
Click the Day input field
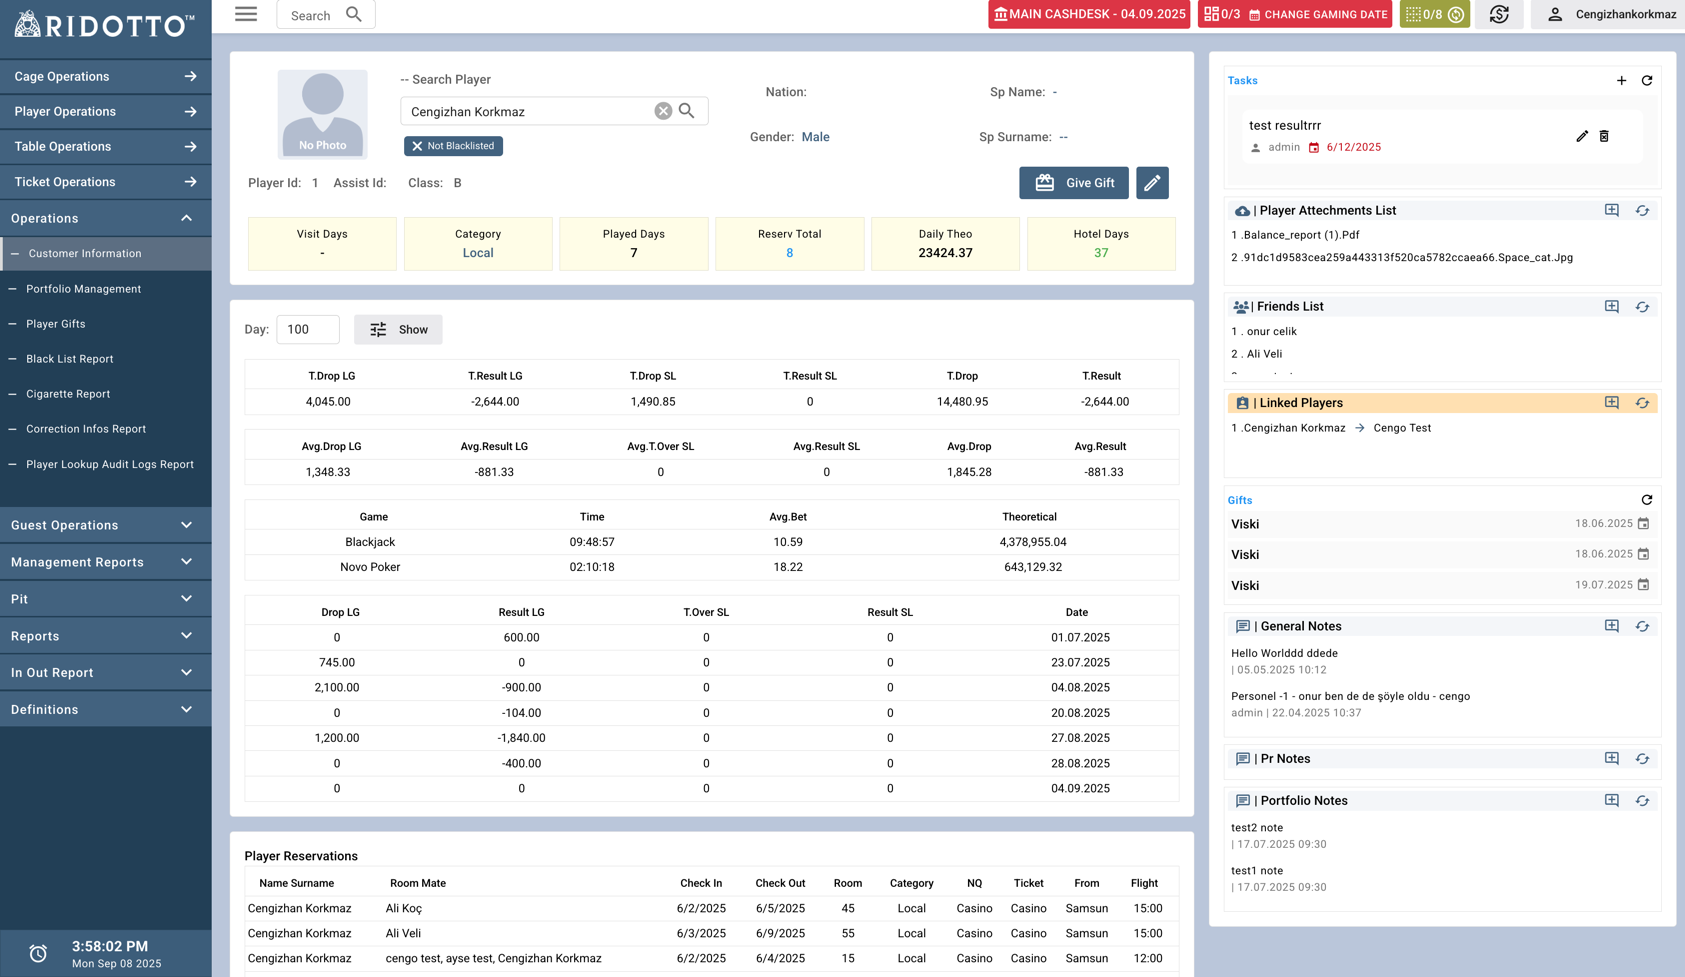[308, 329]
